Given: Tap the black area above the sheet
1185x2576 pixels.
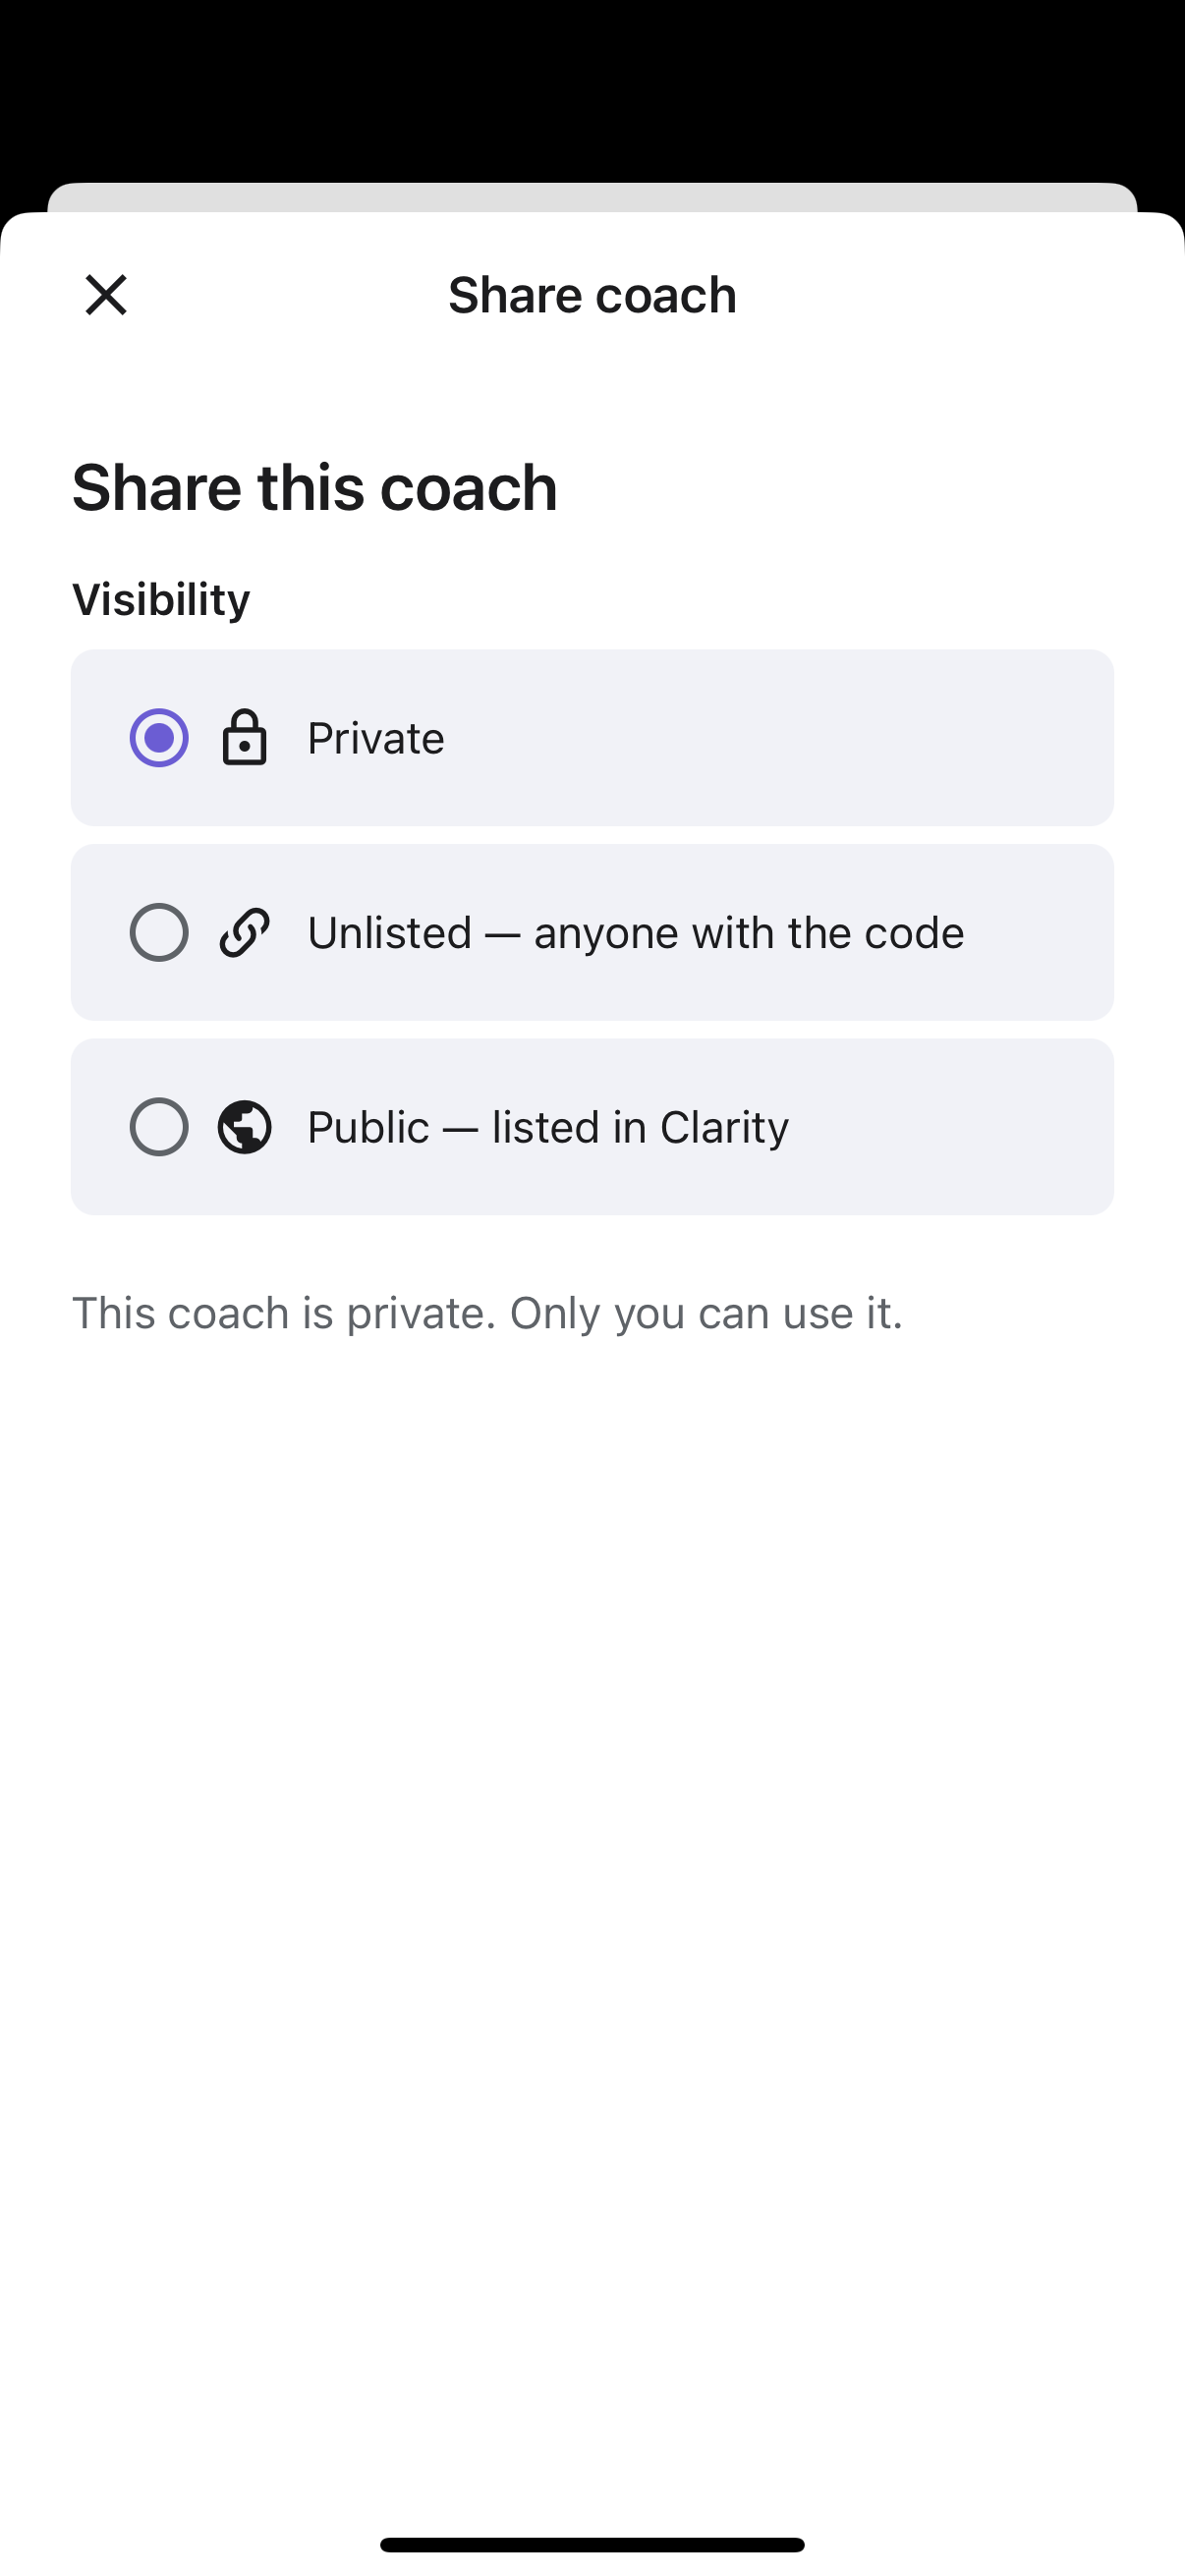Looking at the screenshot, I should [592, 90].
